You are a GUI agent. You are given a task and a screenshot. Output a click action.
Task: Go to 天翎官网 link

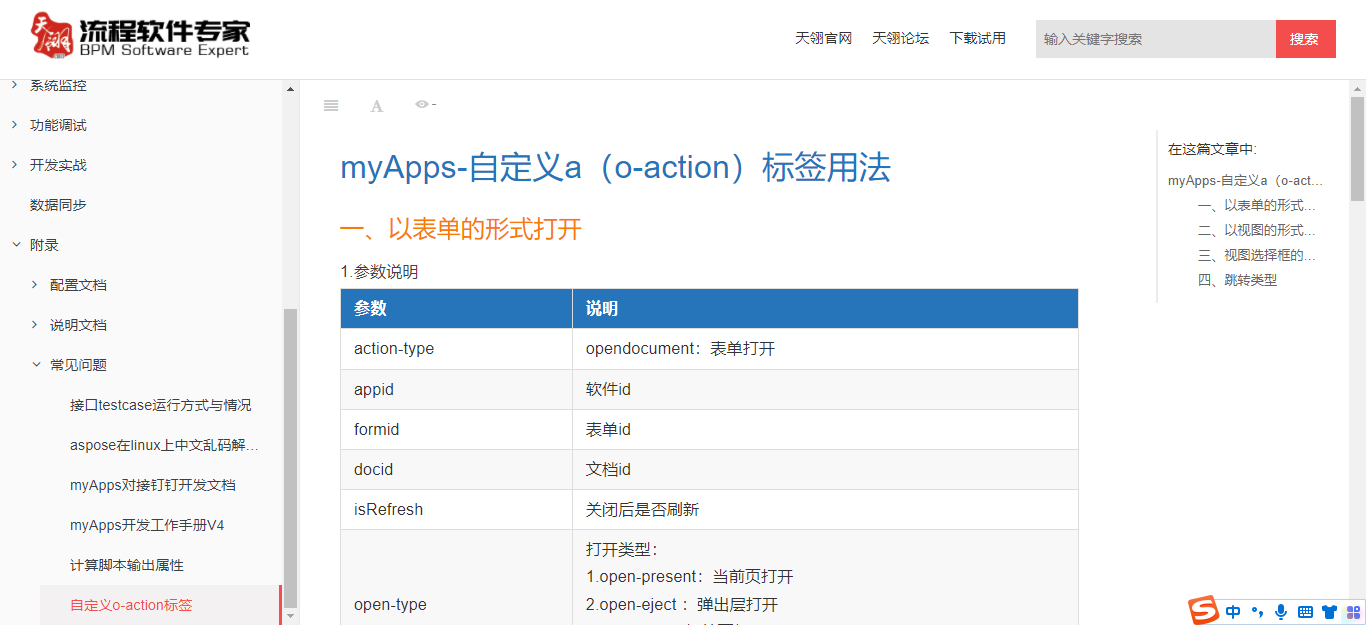pyautogui.click(x=823, y=38)
